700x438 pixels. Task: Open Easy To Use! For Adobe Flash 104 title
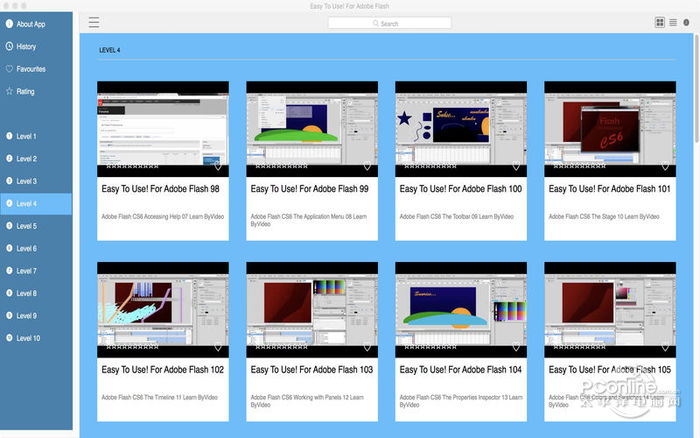pyautogui.click(x=459, y=369)
